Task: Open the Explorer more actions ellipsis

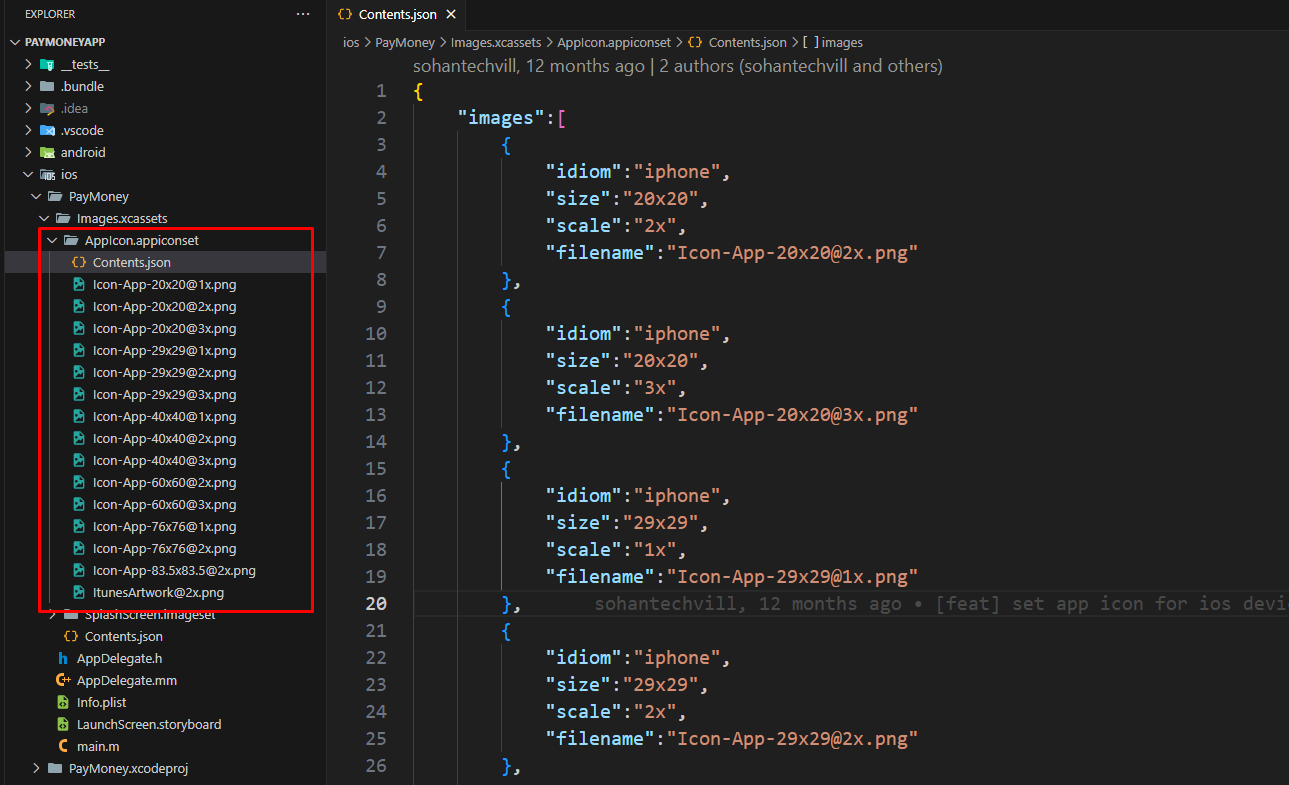Action: [303, 14]
